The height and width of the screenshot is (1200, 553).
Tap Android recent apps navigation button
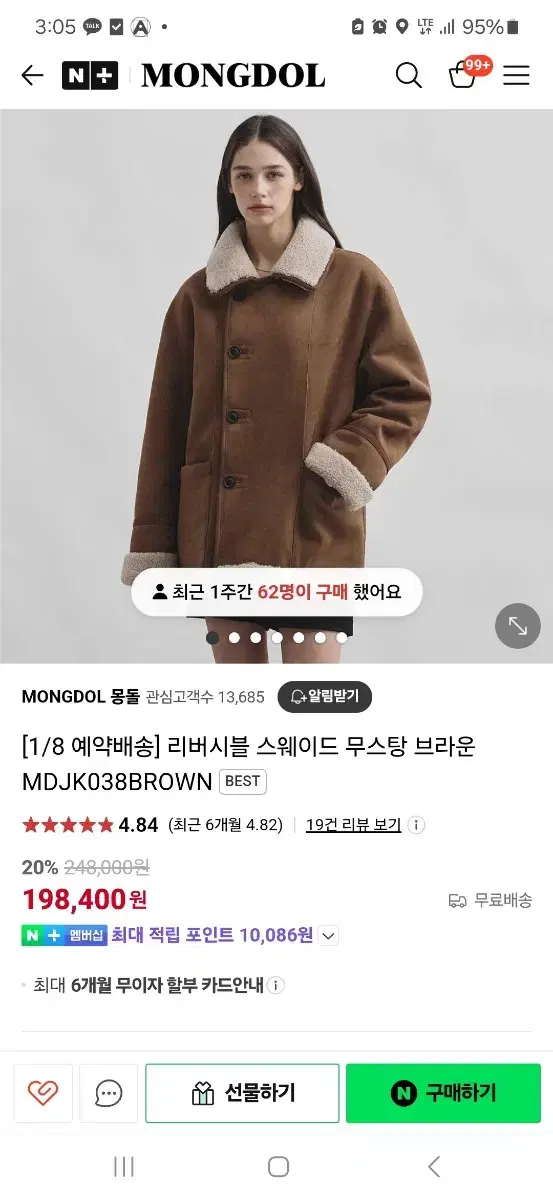click(124, 1166)
